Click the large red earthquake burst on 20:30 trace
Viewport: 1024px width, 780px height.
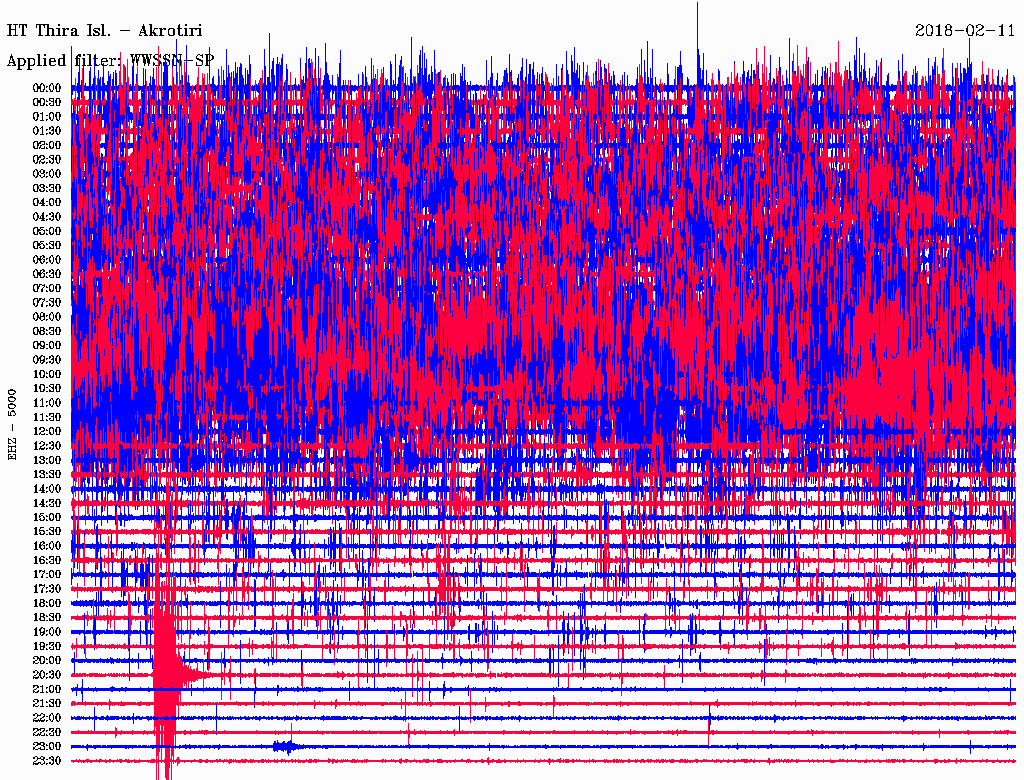[166, 675]
